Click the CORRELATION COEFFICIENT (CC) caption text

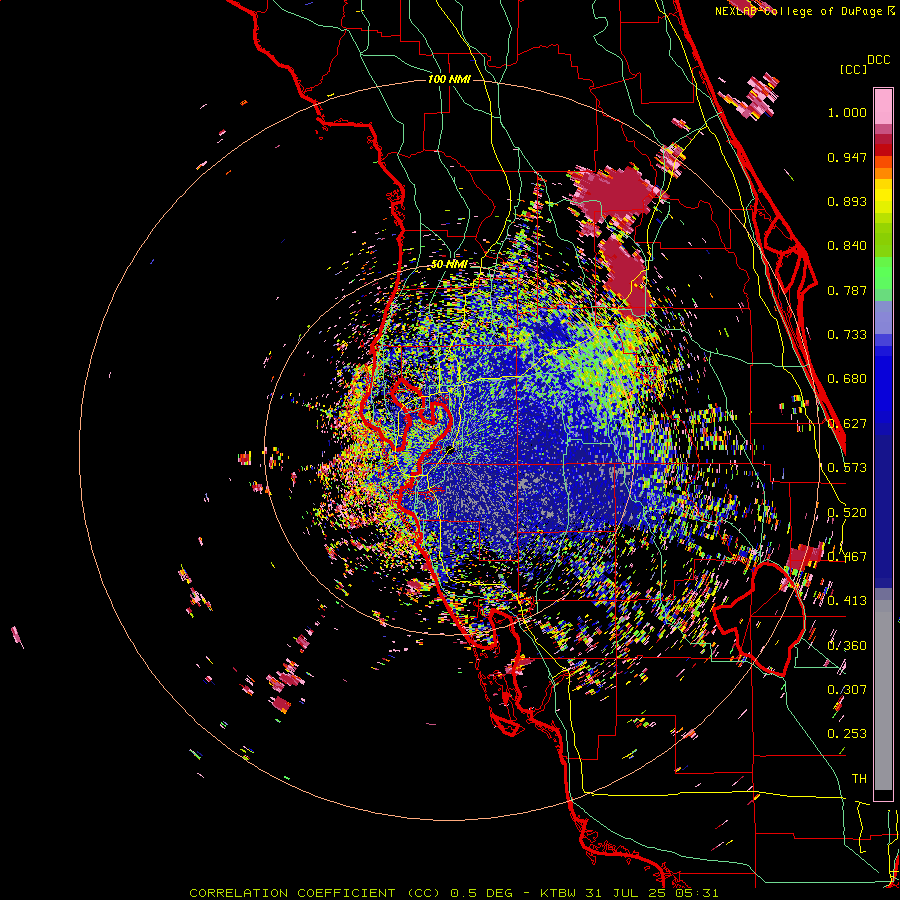(315, 893)
